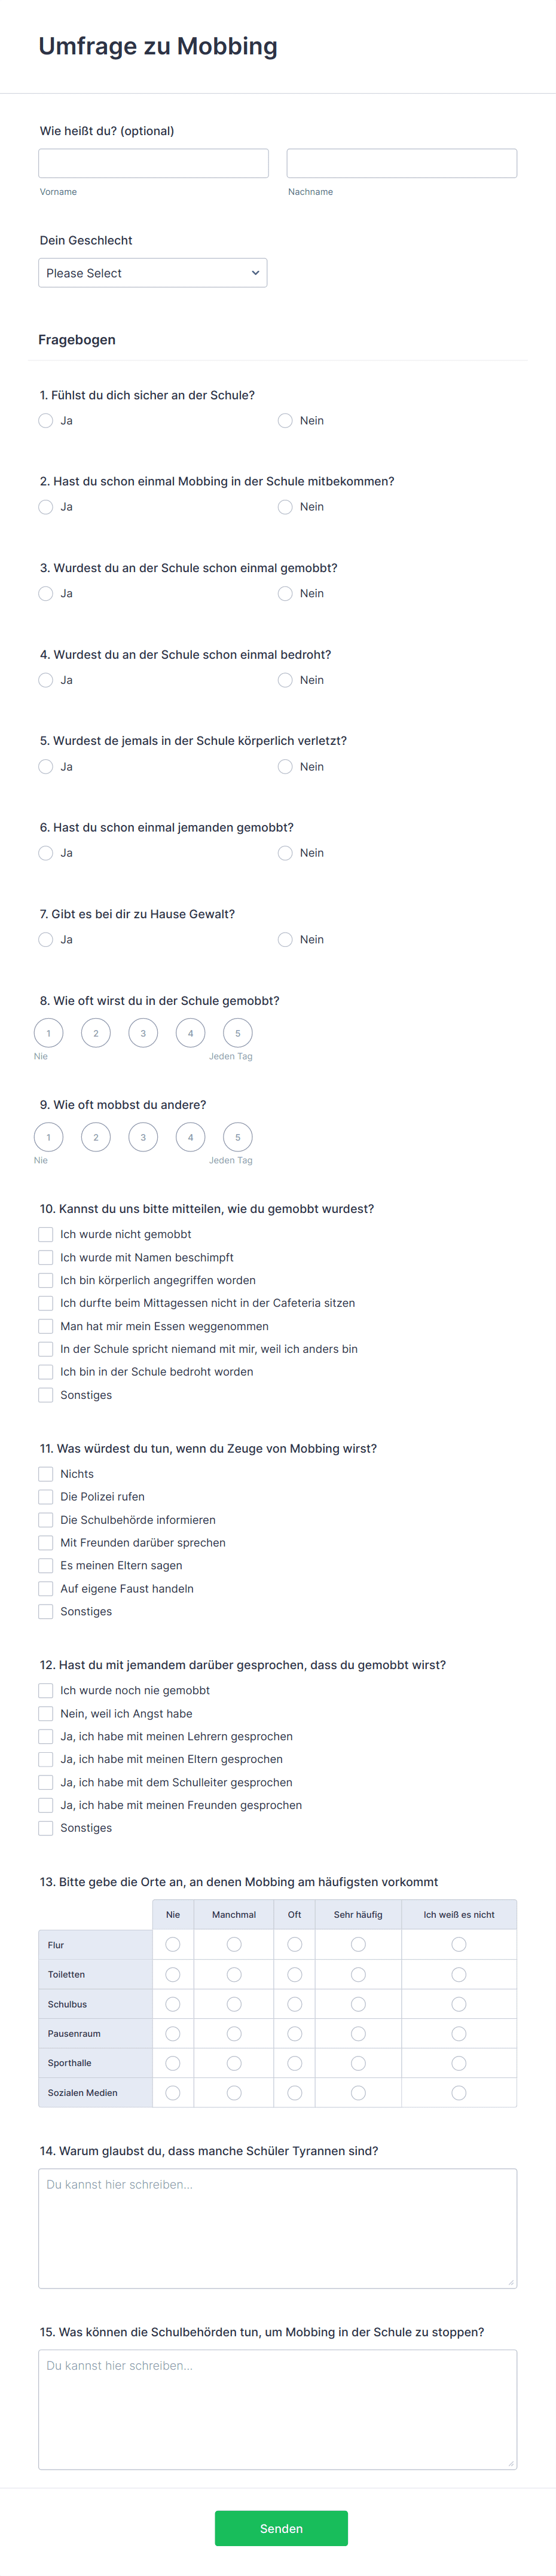Check "Nein, weil ich Angst habe"
The width and height of the screenshot is (556, 2576).
[46, 1713]
